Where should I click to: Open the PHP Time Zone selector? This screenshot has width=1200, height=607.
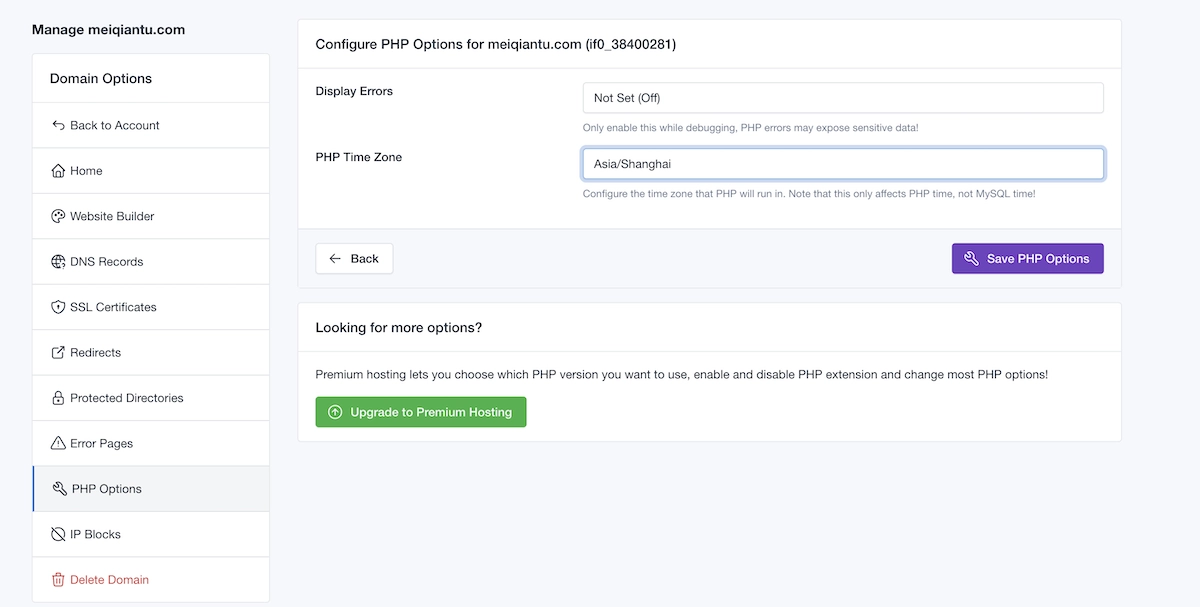pyautogui.click(x=842, y=164)
